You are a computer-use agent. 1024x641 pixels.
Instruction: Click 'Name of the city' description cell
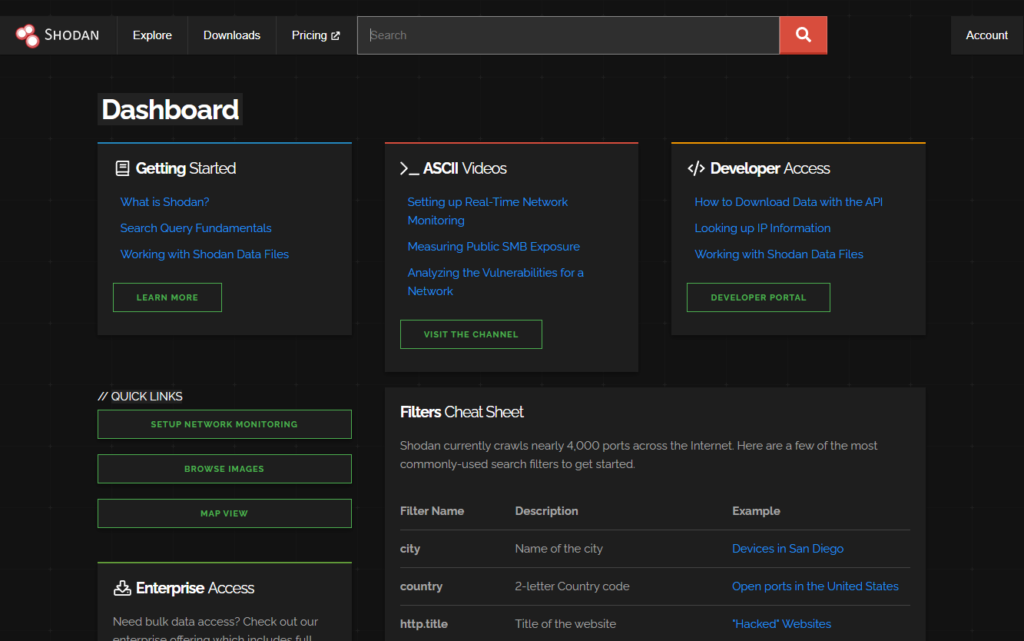(559, 548)
